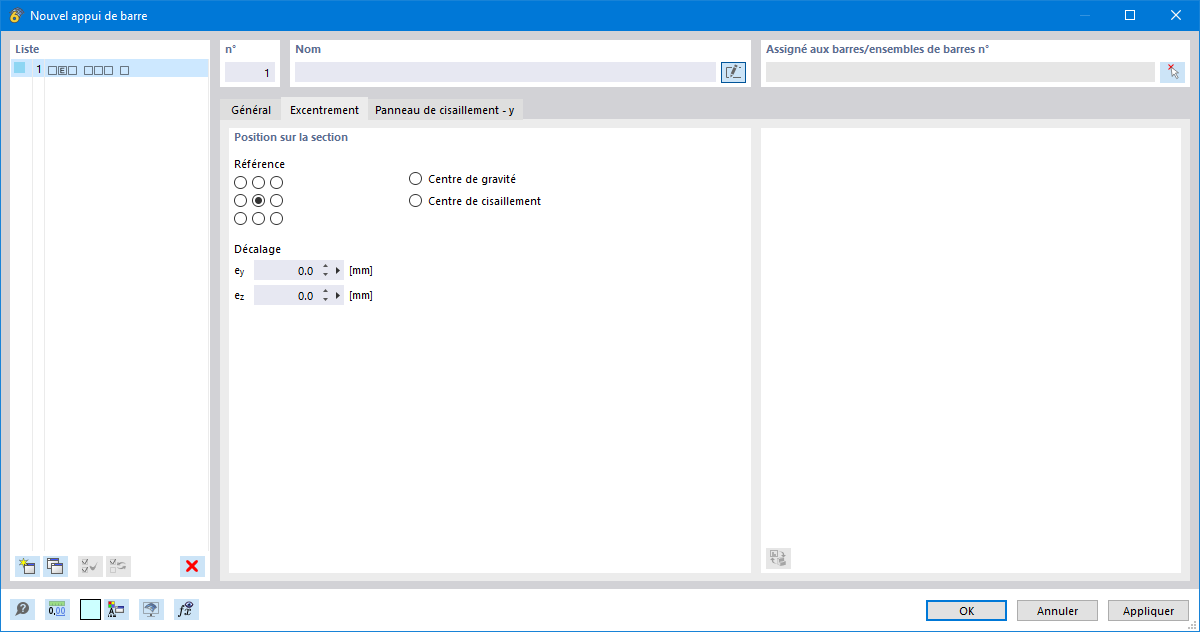The height and width of the screenshot is (632, 1200).
Task: Select the center reference radio button
Action: [258, 200]
